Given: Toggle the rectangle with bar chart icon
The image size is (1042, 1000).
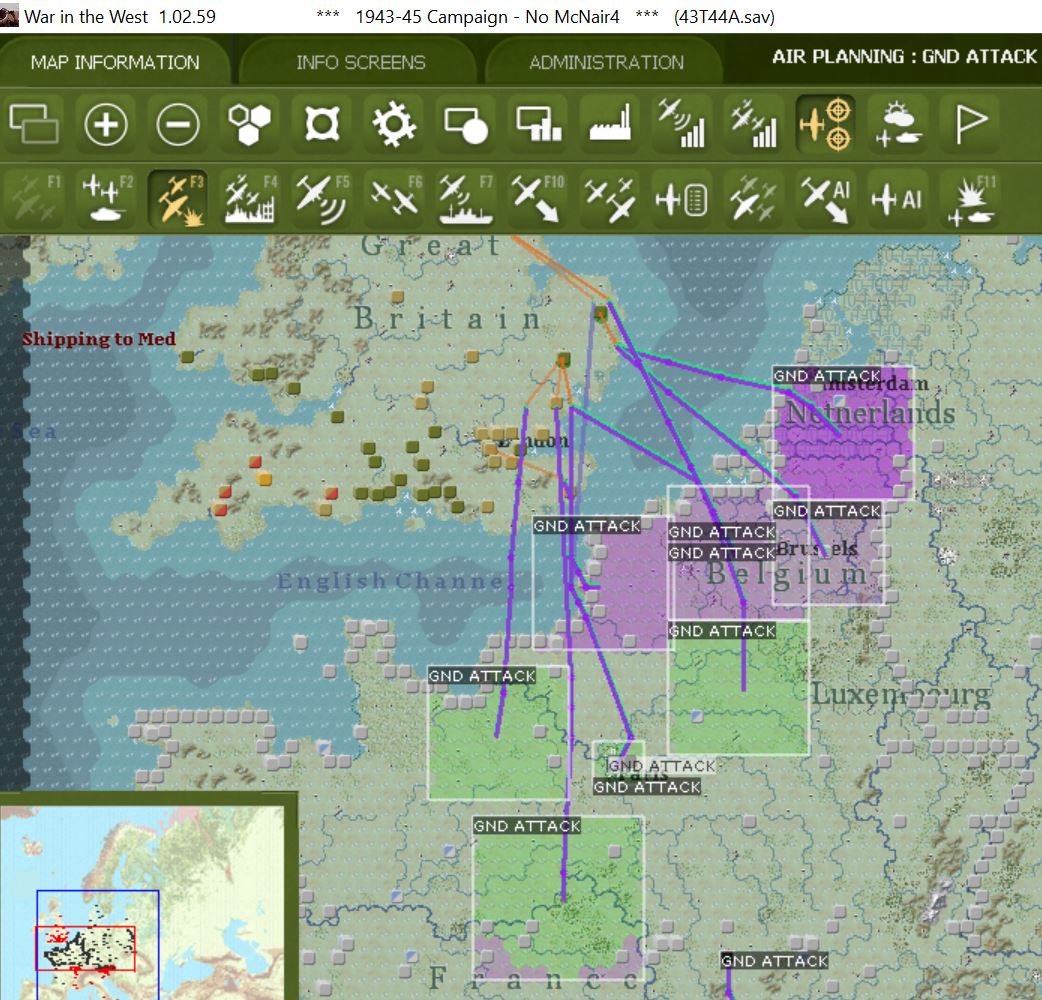Looking at the screenshot, I should point(538,124).
